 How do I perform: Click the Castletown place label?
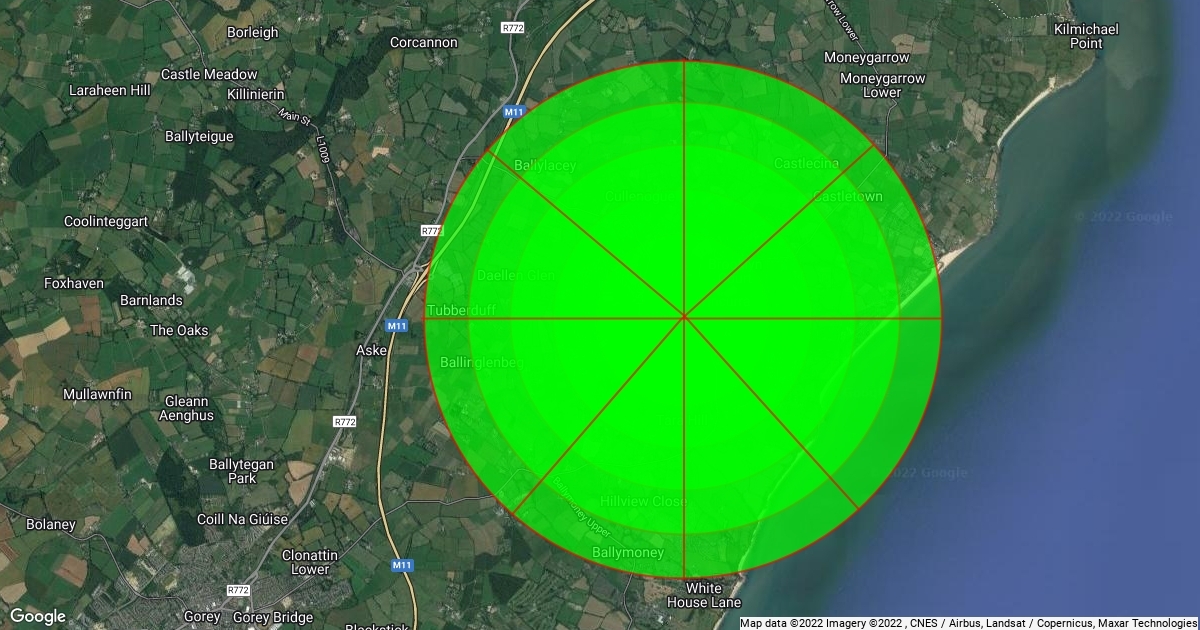(848, 197)
